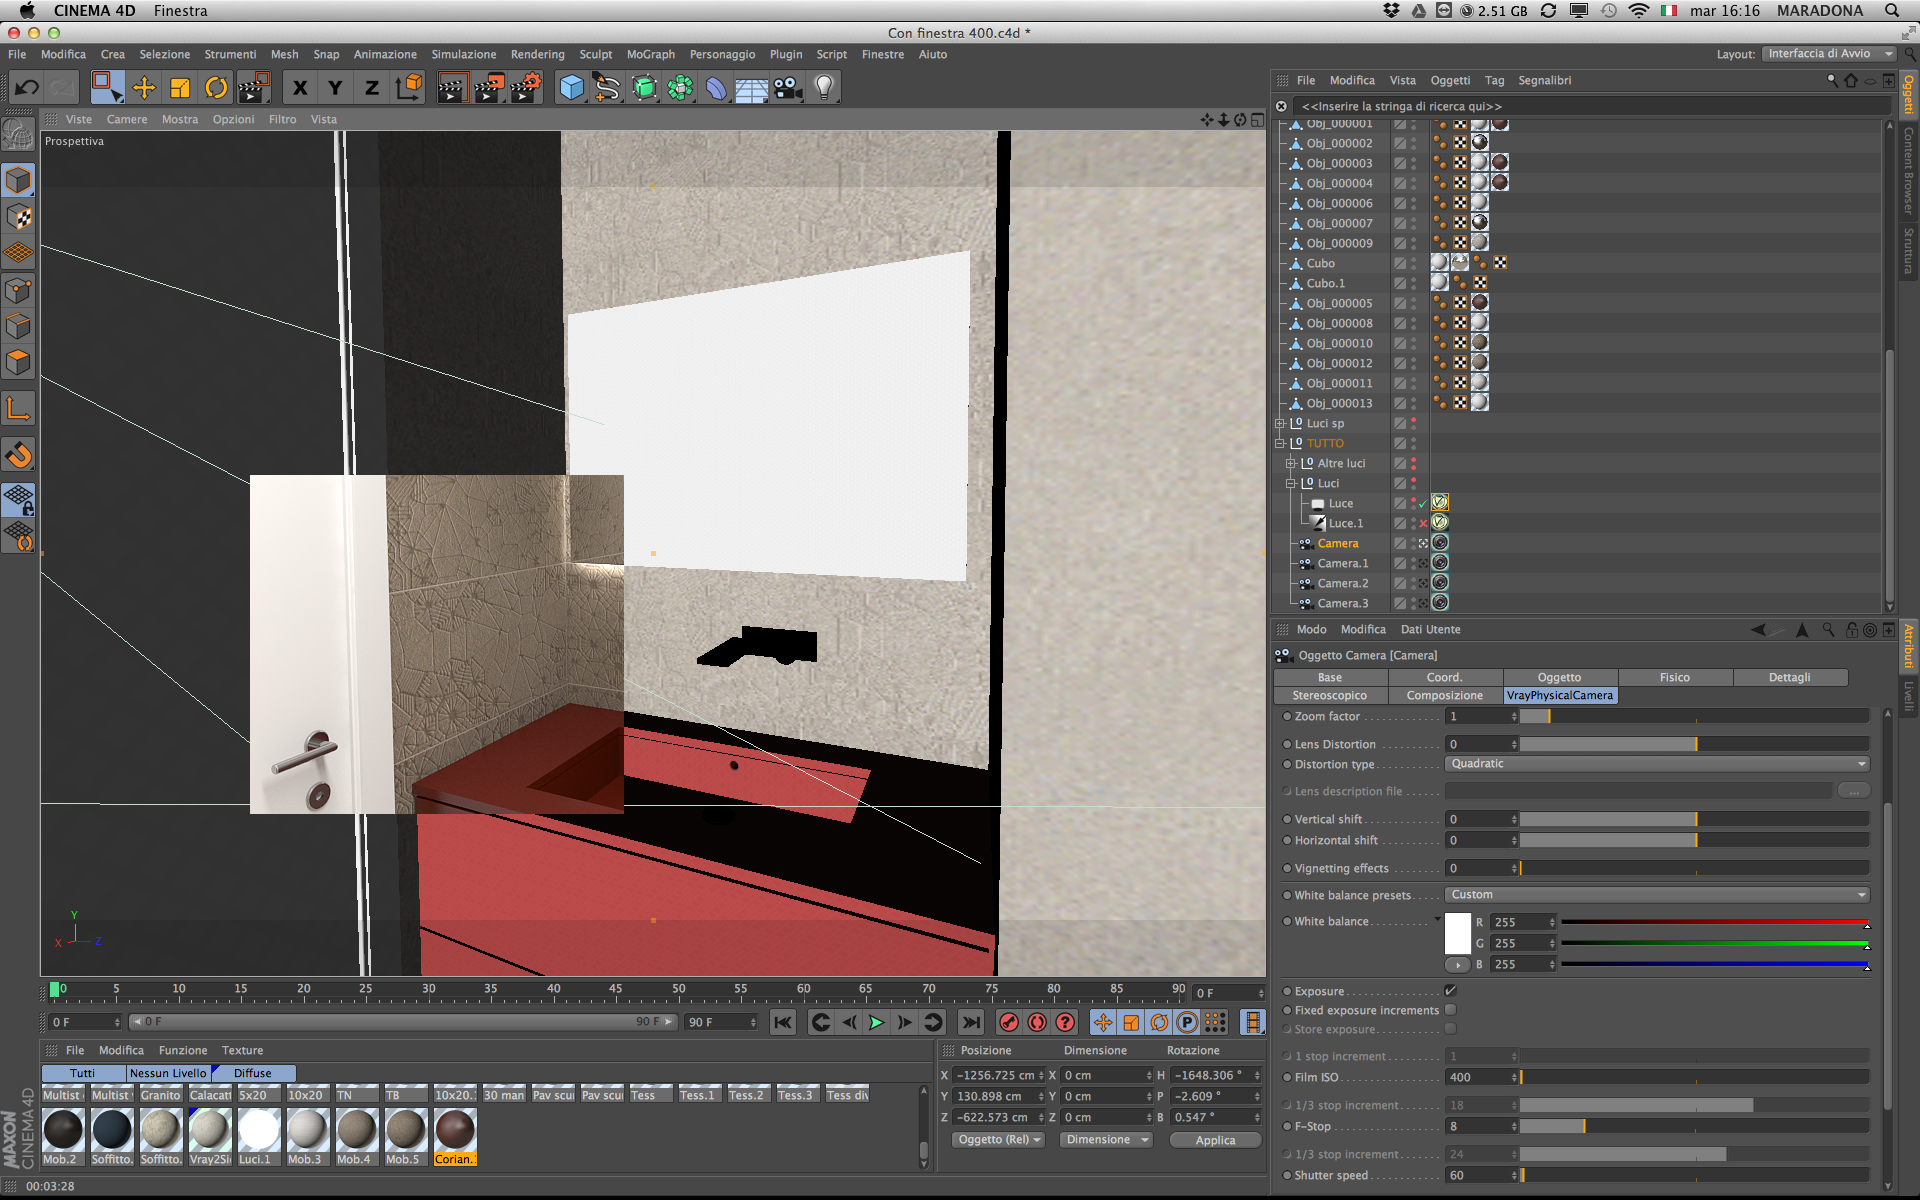This screenshot has width=1920, height=1200.
Task: Add a cube primitive object
Action: click(571, 88)
